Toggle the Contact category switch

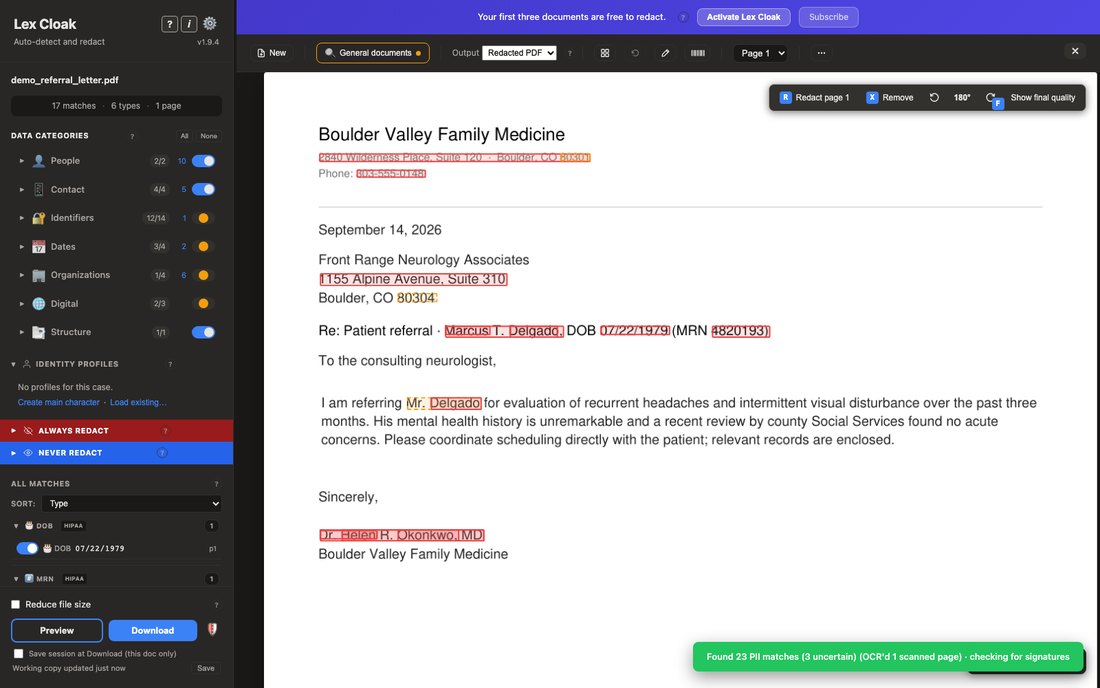tap(203, 189)
